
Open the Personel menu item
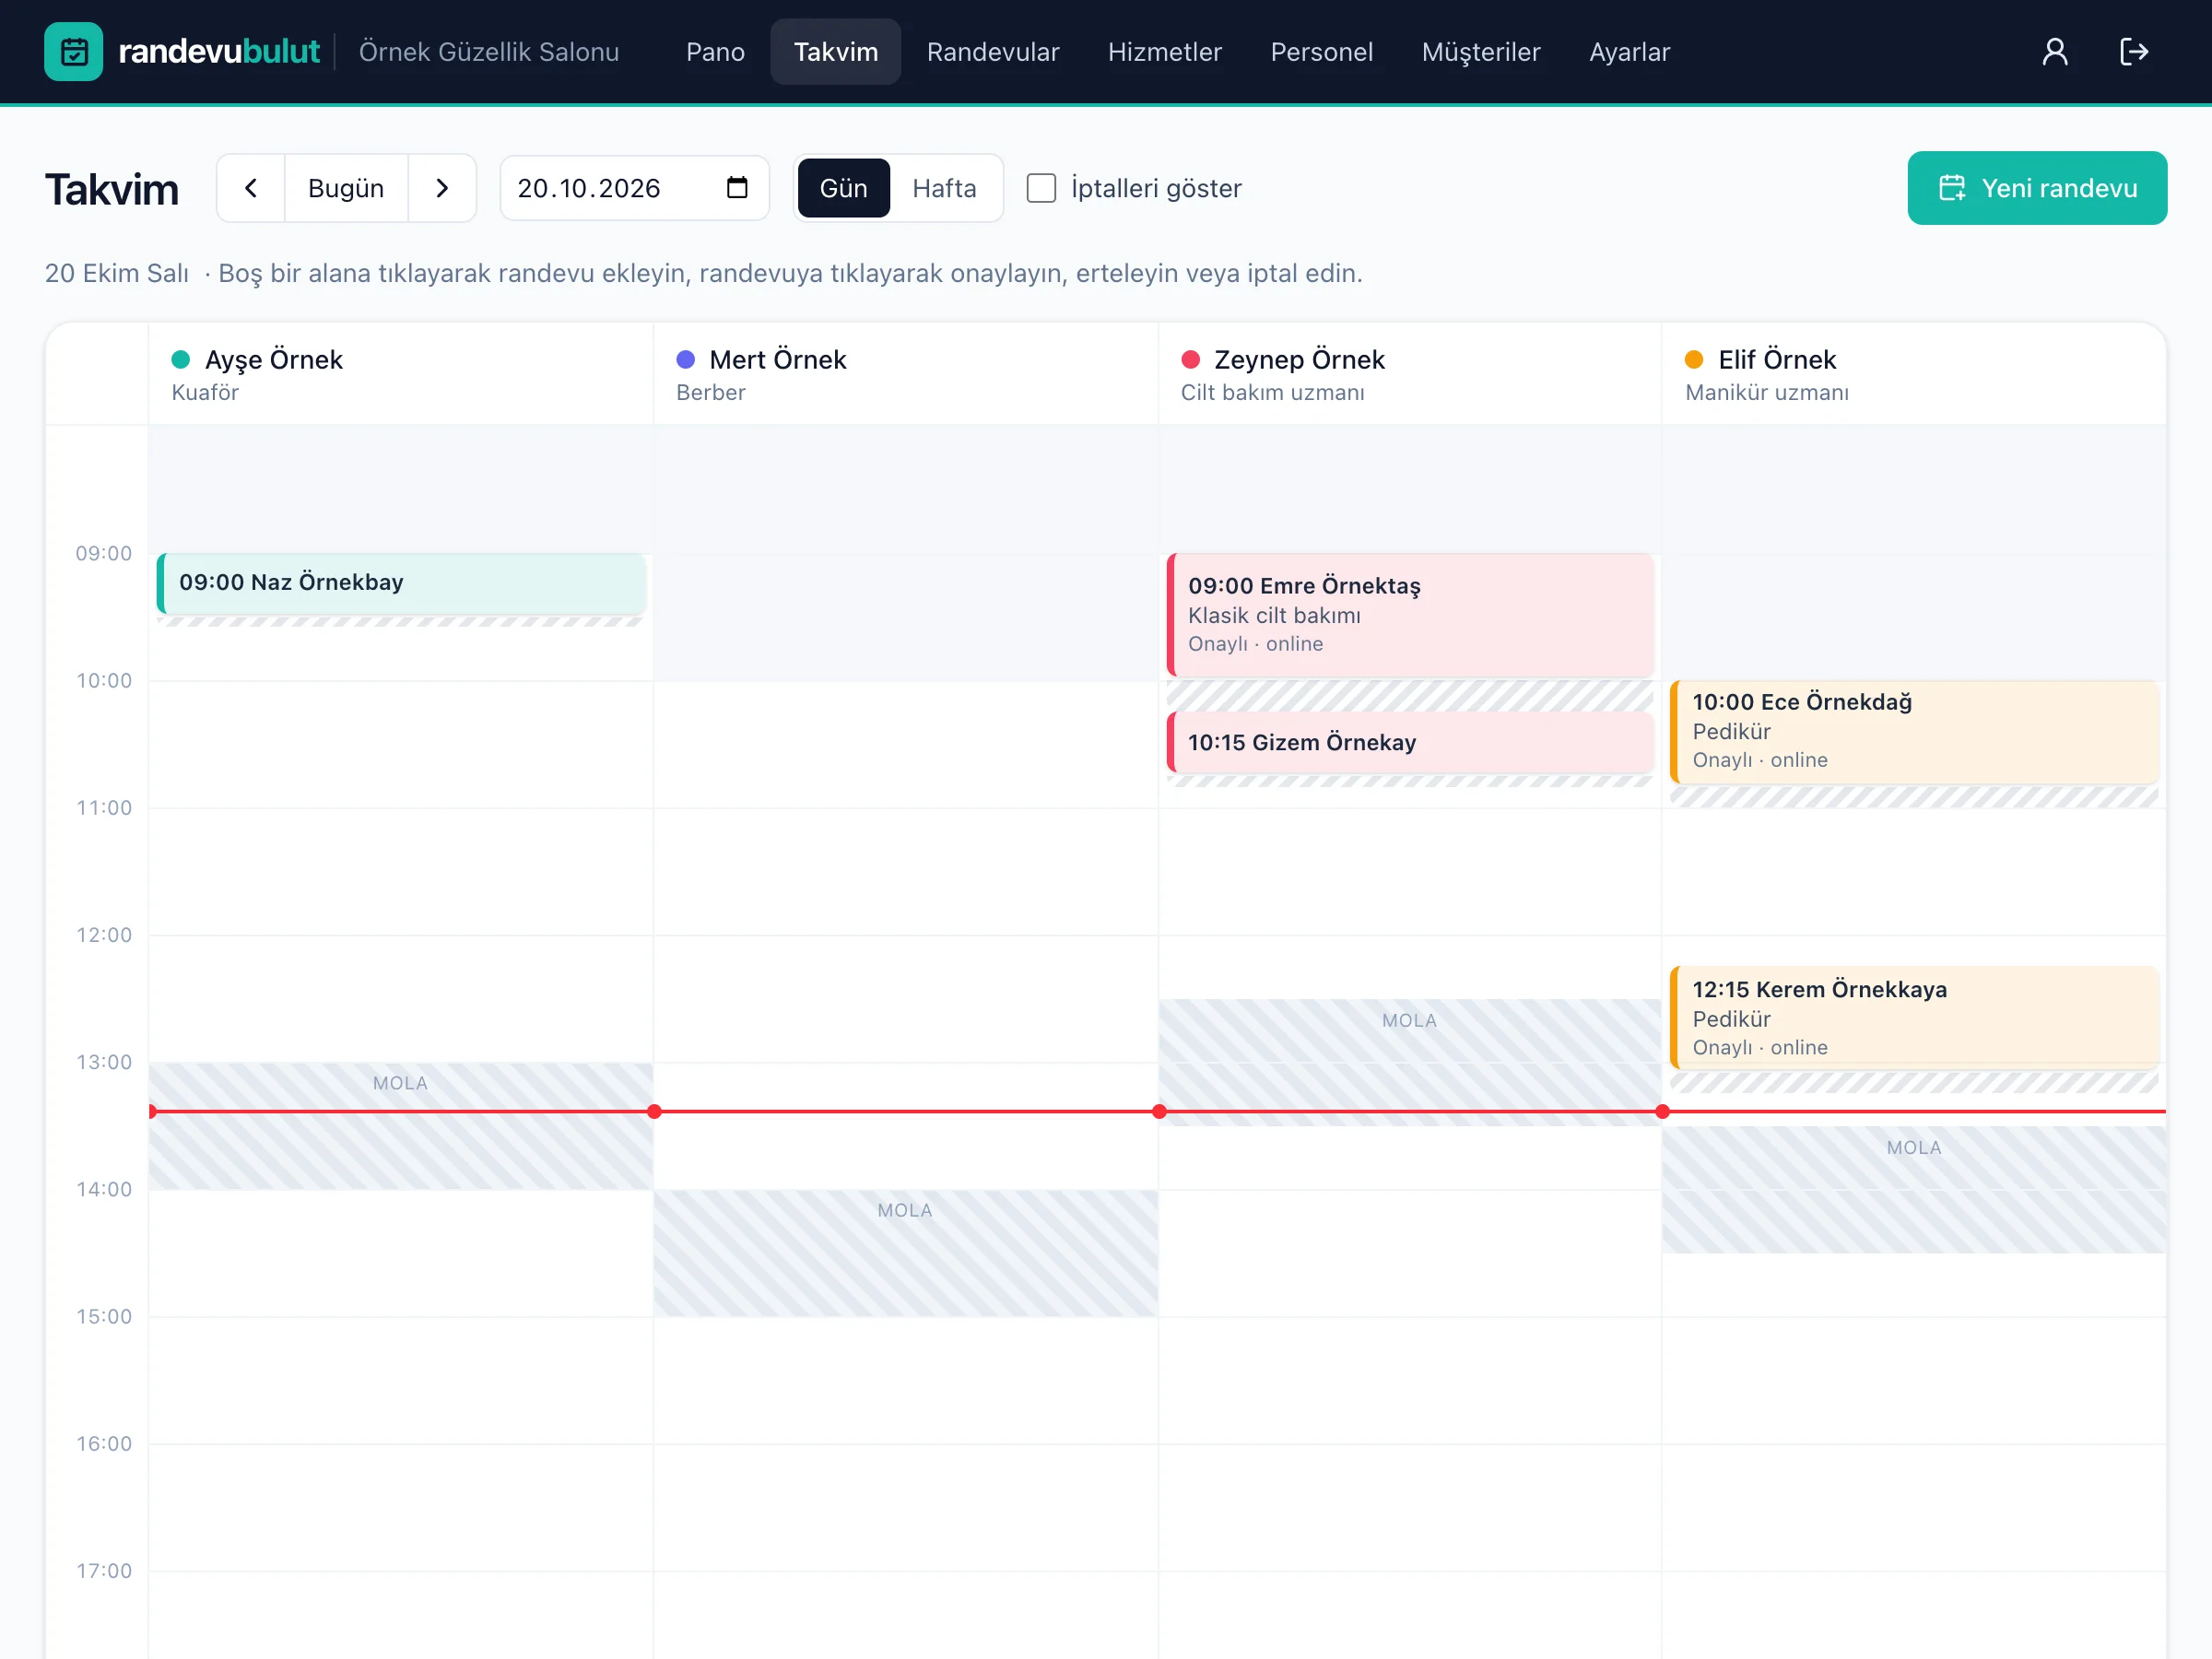tap(1321, 52)
